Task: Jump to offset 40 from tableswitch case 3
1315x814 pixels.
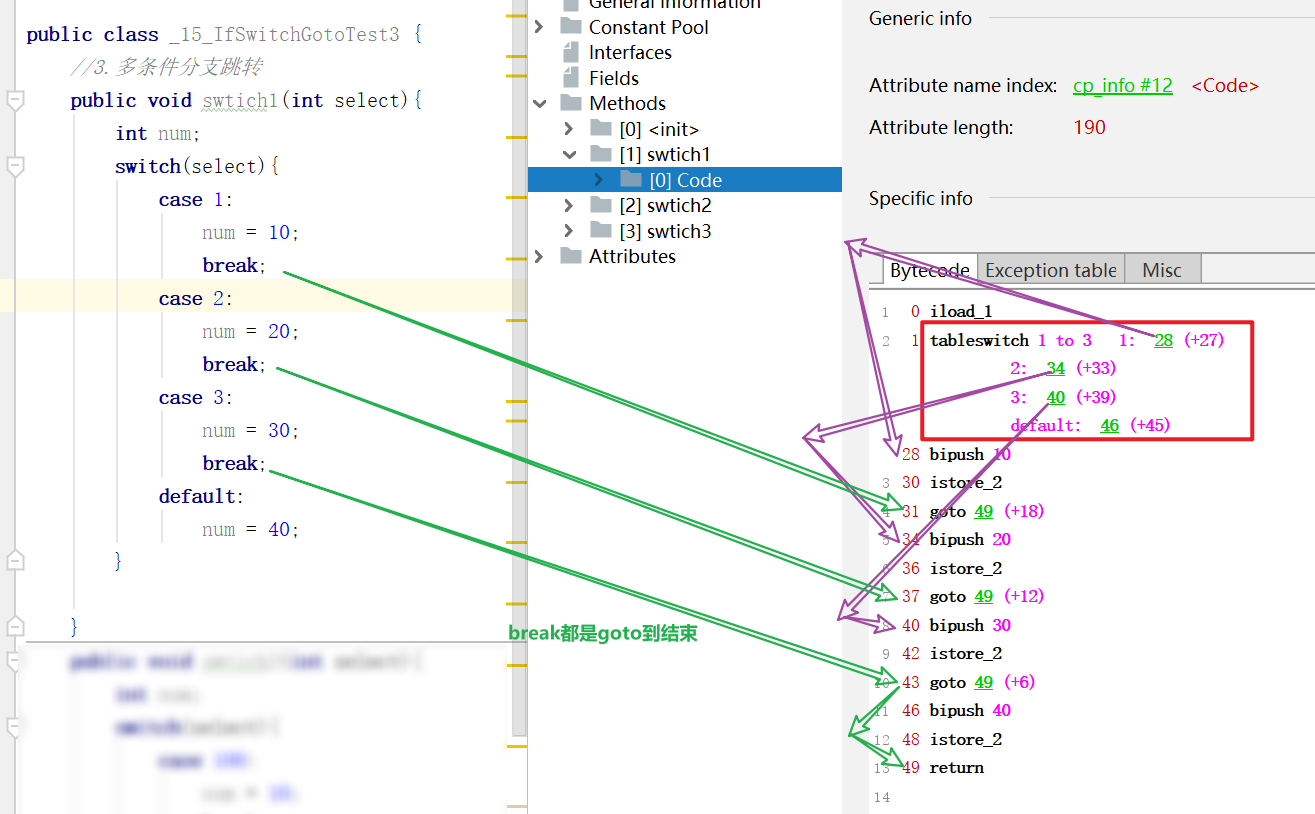Action: [x=1055, y=397]
